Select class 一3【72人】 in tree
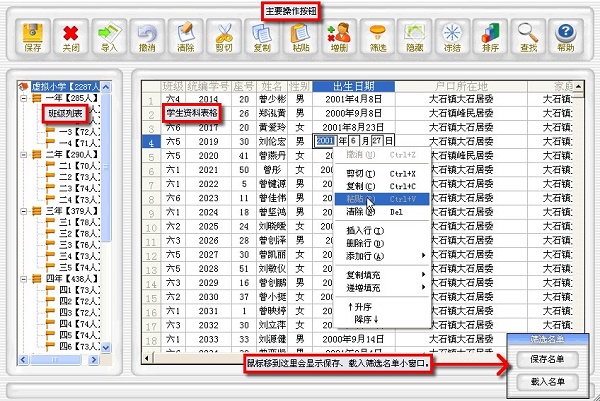 coord(79,132)
